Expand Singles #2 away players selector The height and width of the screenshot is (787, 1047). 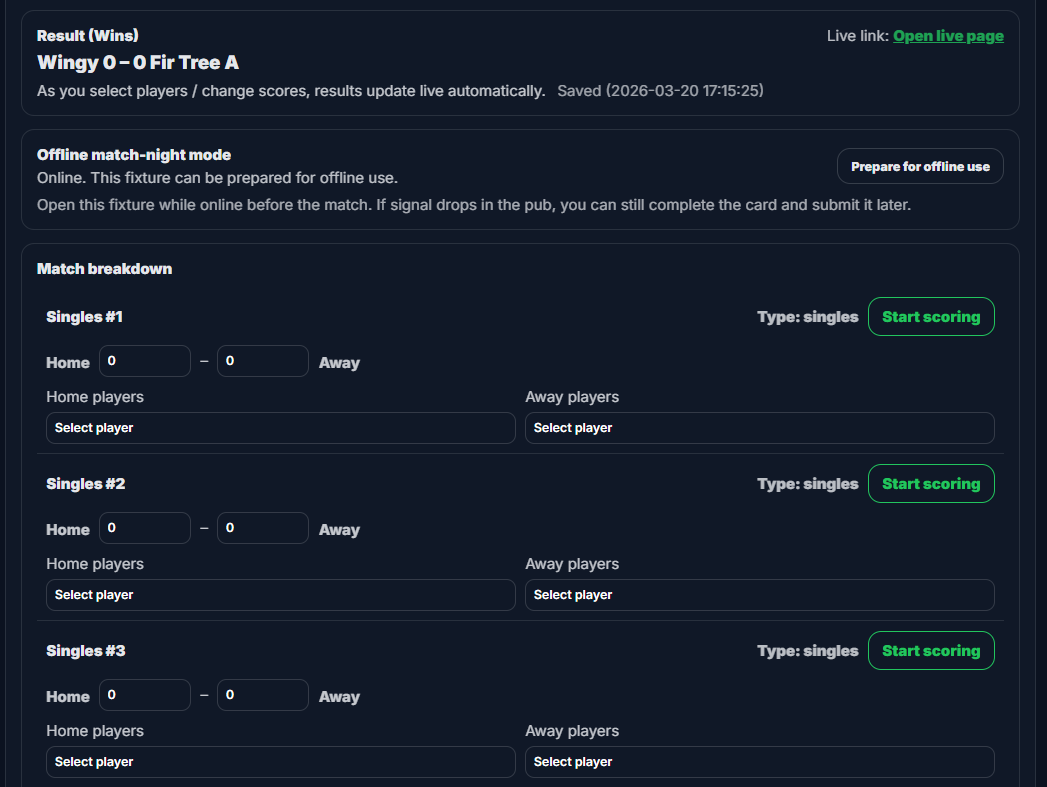pos(759,595)
